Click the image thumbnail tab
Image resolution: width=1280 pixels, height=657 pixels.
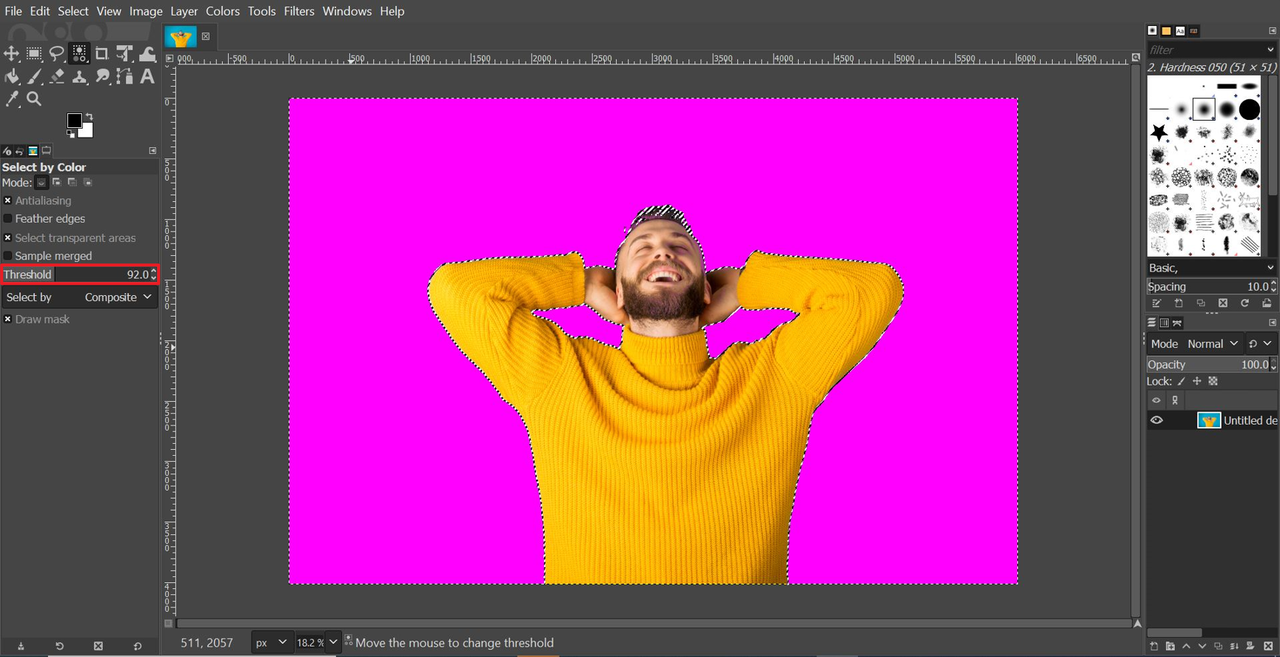coord(181,37)
